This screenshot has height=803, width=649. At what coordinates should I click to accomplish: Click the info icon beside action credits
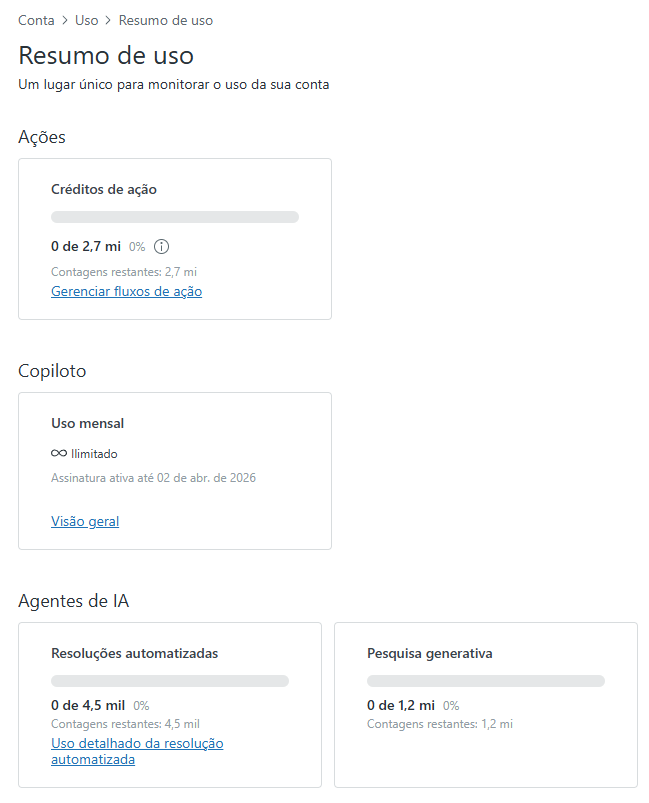click(162, 246)
